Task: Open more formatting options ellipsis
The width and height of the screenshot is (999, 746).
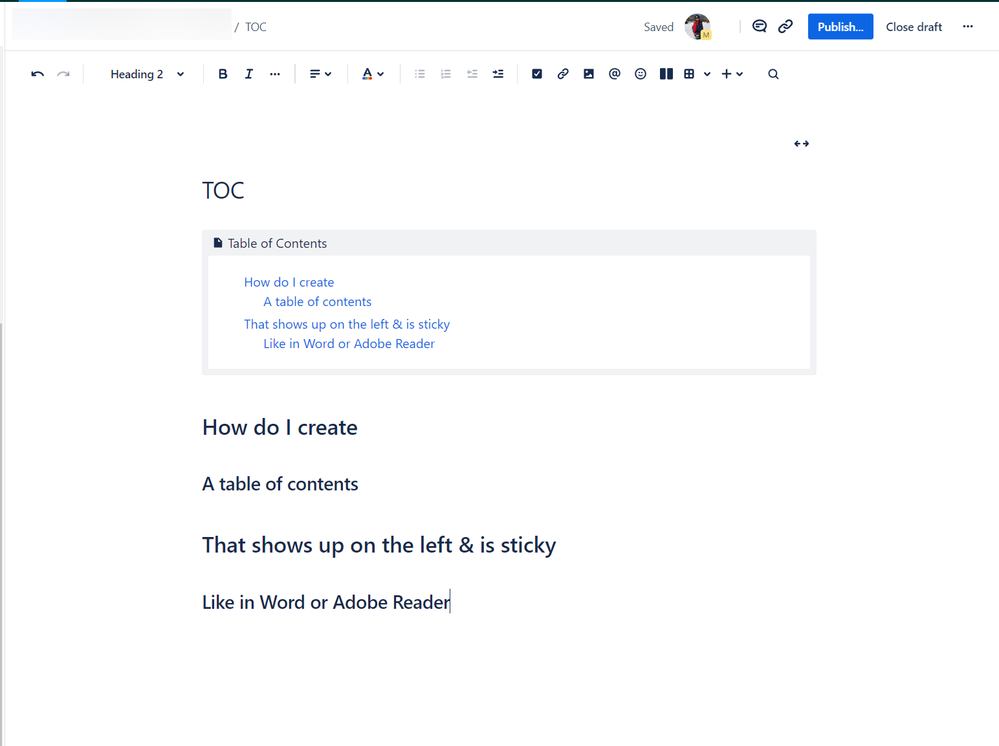Action: (x=275, y=74)
